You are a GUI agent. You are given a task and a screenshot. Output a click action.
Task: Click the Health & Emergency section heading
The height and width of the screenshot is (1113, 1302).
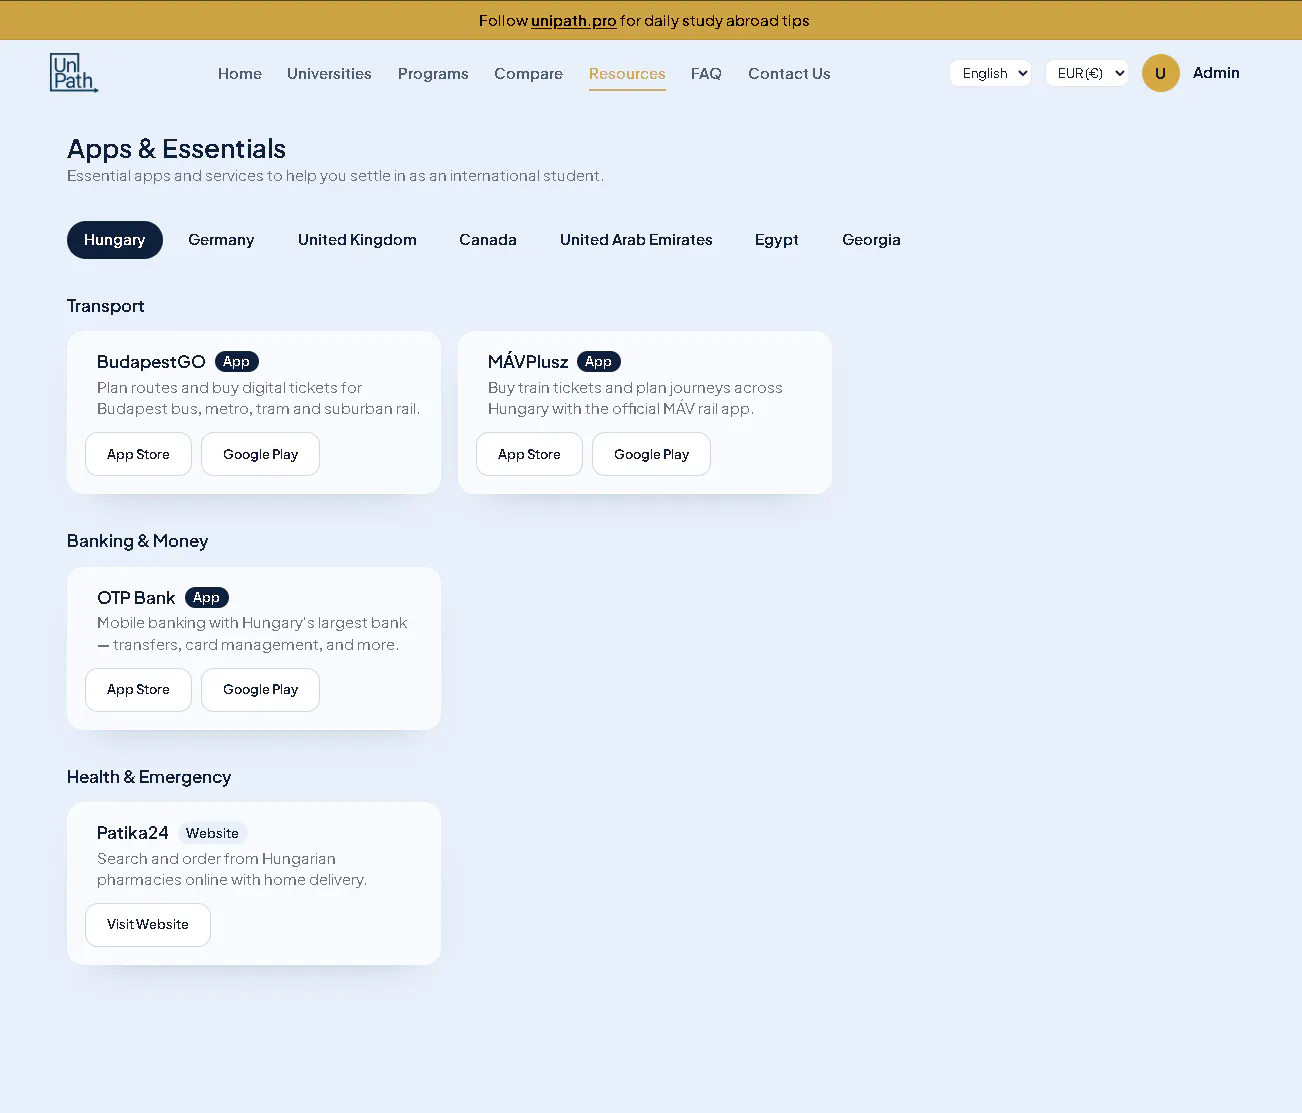click(149, 777)
